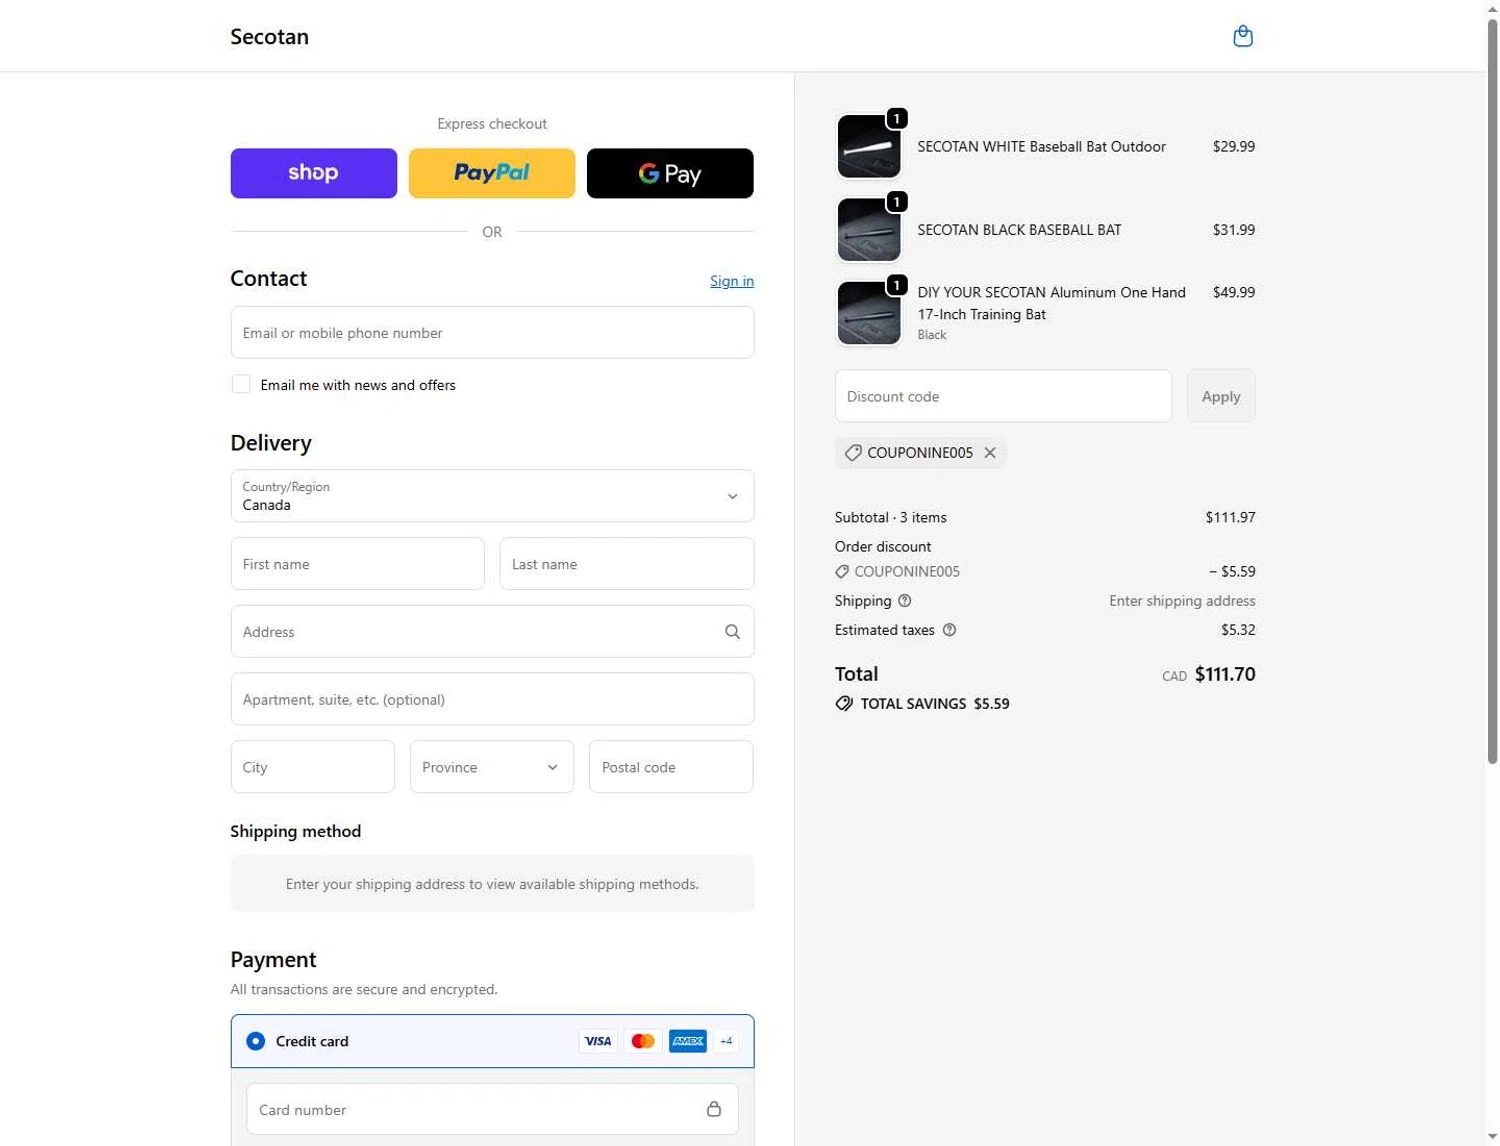The width and height of the screenshot is (1500, 1146).
Task: Apply the discount code
Action: point(1221,396)
